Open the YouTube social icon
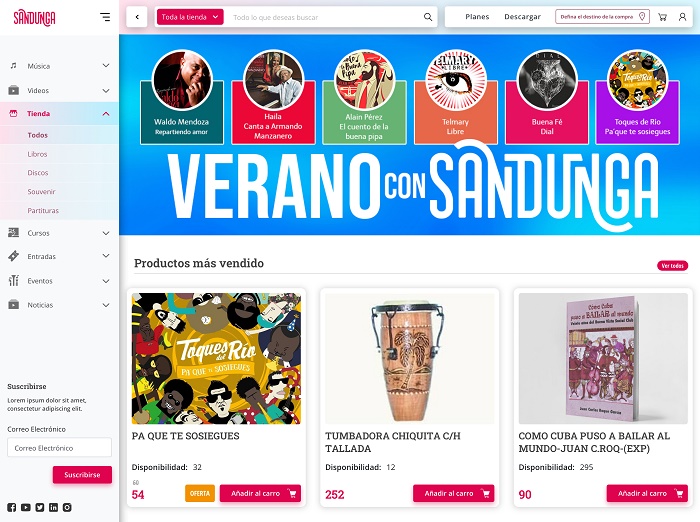The width and height of the screenshot is (700, 522). pos(25,507)
